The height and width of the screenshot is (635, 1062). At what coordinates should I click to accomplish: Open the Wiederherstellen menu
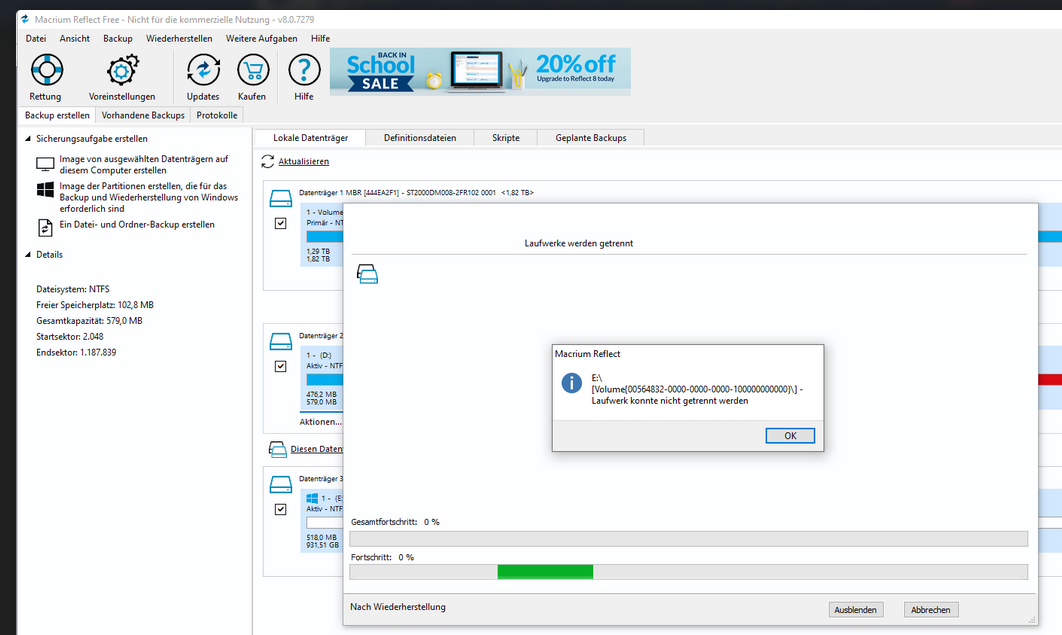[179, 39]
